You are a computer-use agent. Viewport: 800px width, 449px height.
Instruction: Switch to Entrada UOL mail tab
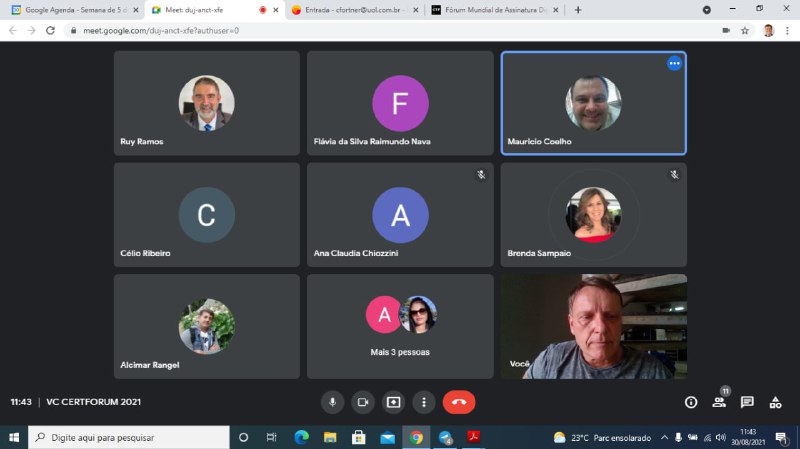coord(352,10)
